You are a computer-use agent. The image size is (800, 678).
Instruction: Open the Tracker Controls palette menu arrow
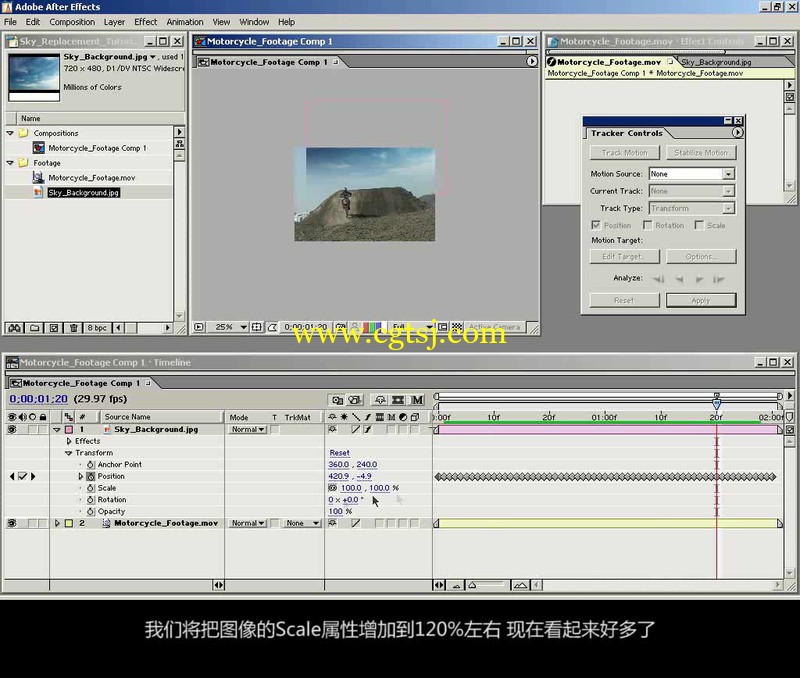click(x=737, y=133)
